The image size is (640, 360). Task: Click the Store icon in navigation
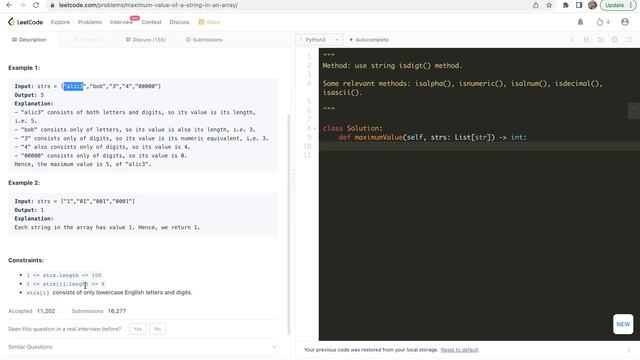point(201,22)
